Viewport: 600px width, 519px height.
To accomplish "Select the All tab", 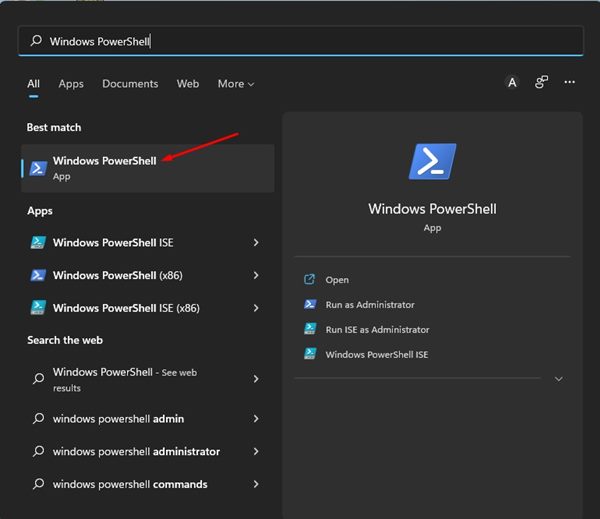I will click(x=33, y=83).
